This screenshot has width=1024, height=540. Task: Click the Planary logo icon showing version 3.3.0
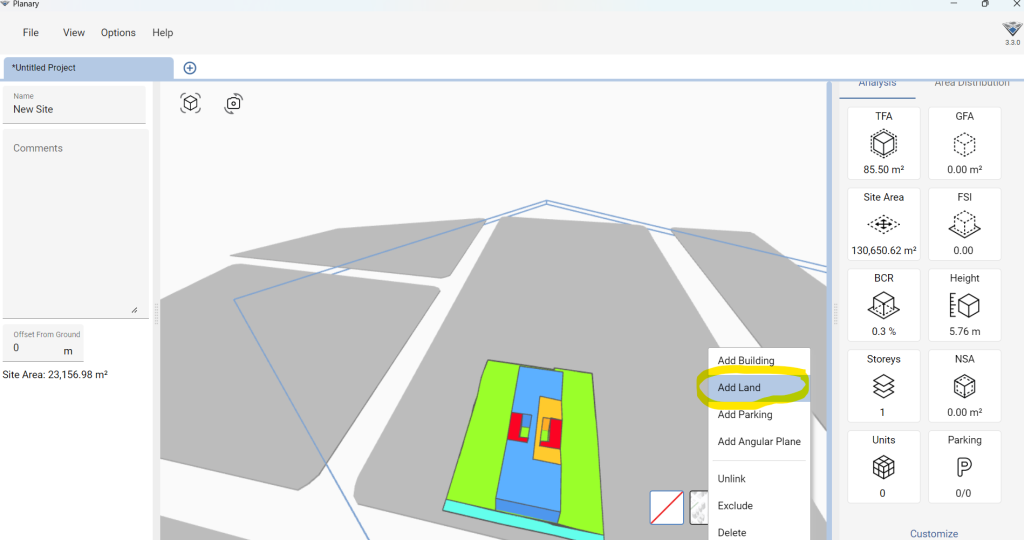click(x=1012, y=30)
